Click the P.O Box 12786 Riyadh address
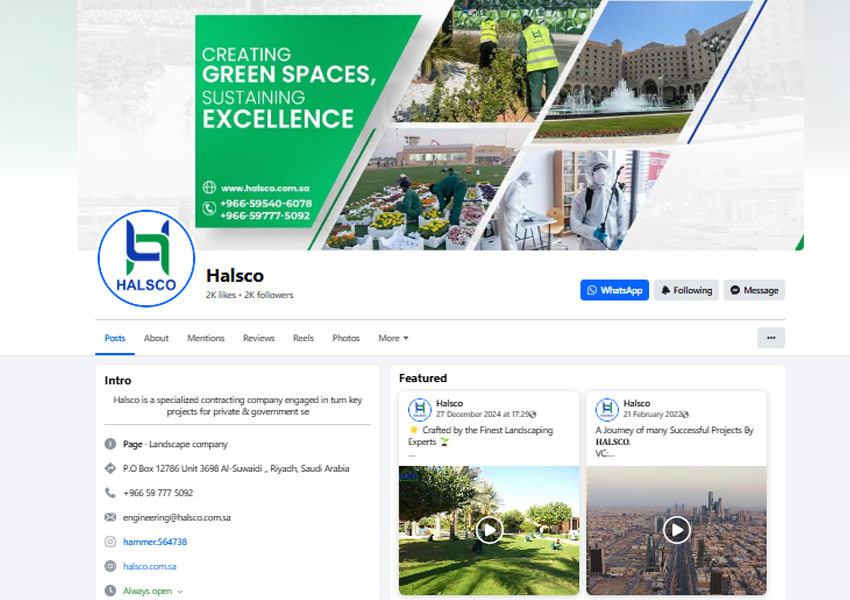This screenshot has width=850, height=600. [x=236, y=468]
